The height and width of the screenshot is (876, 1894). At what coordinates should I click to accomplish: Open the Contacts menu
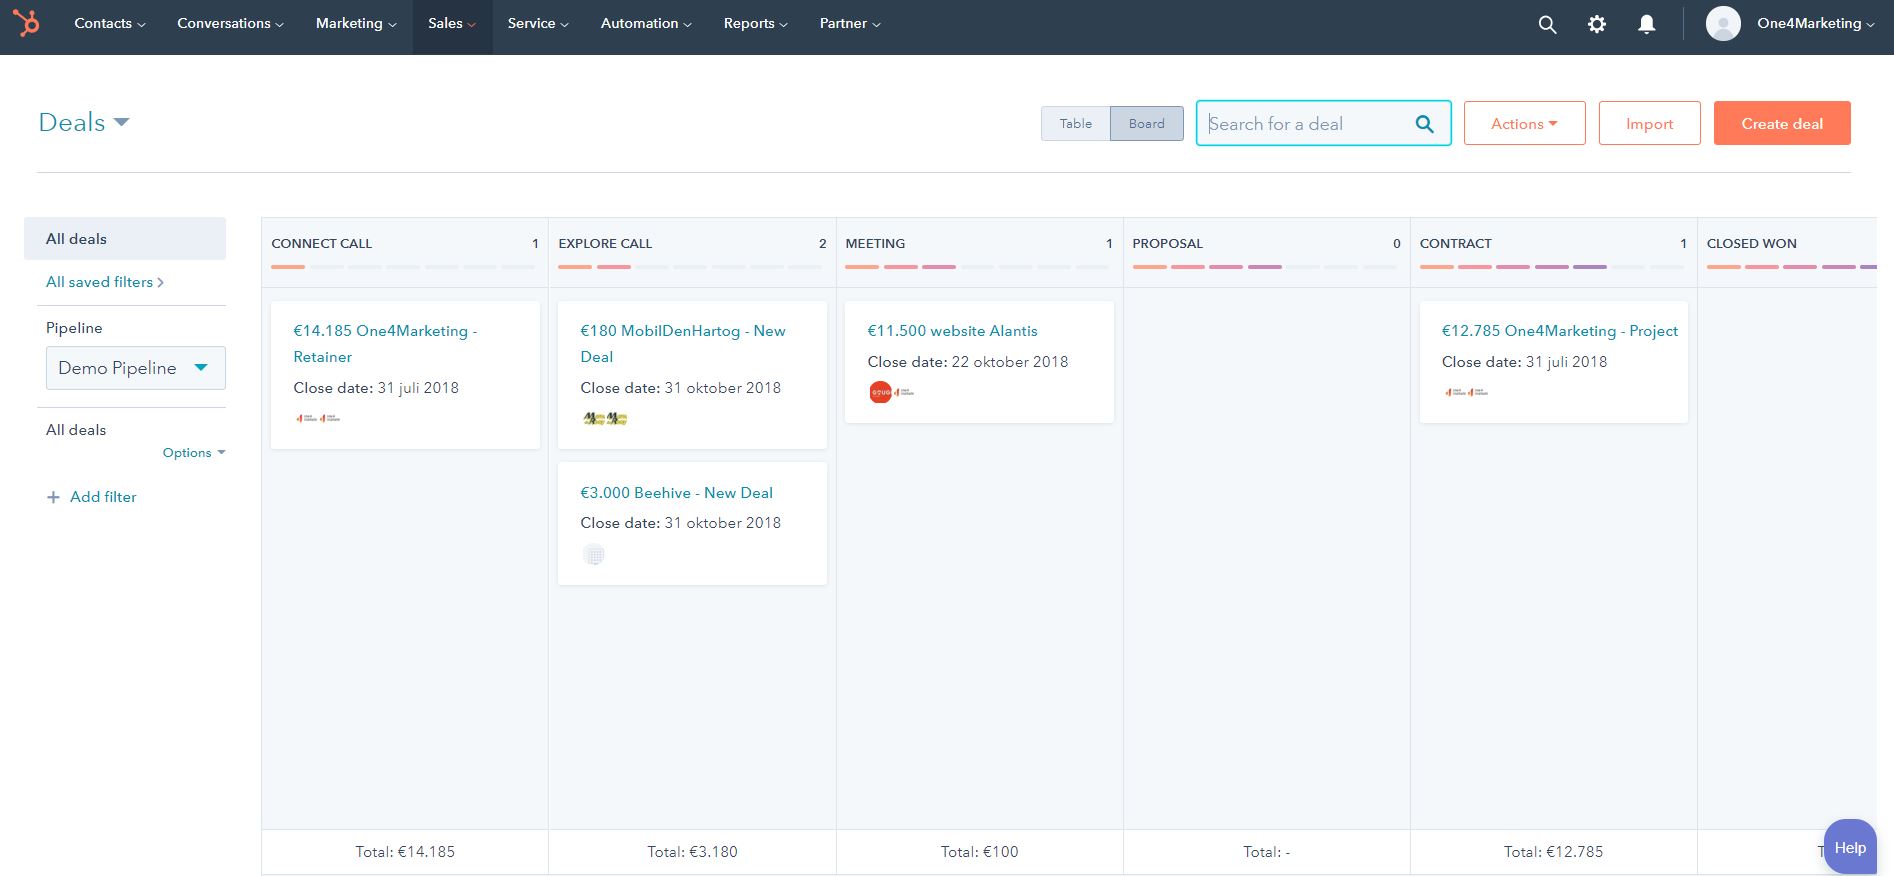pos(110,23)
